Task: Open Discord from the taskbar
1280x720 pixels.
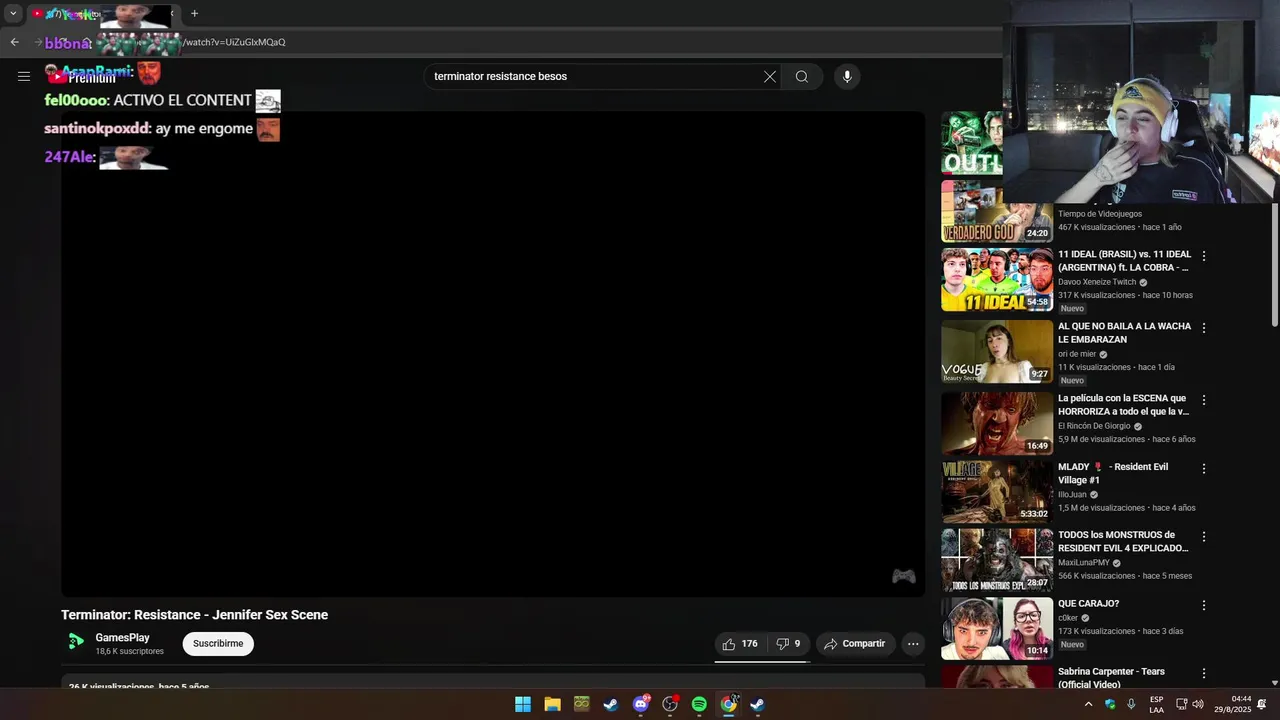Action: tap(641, 704)
